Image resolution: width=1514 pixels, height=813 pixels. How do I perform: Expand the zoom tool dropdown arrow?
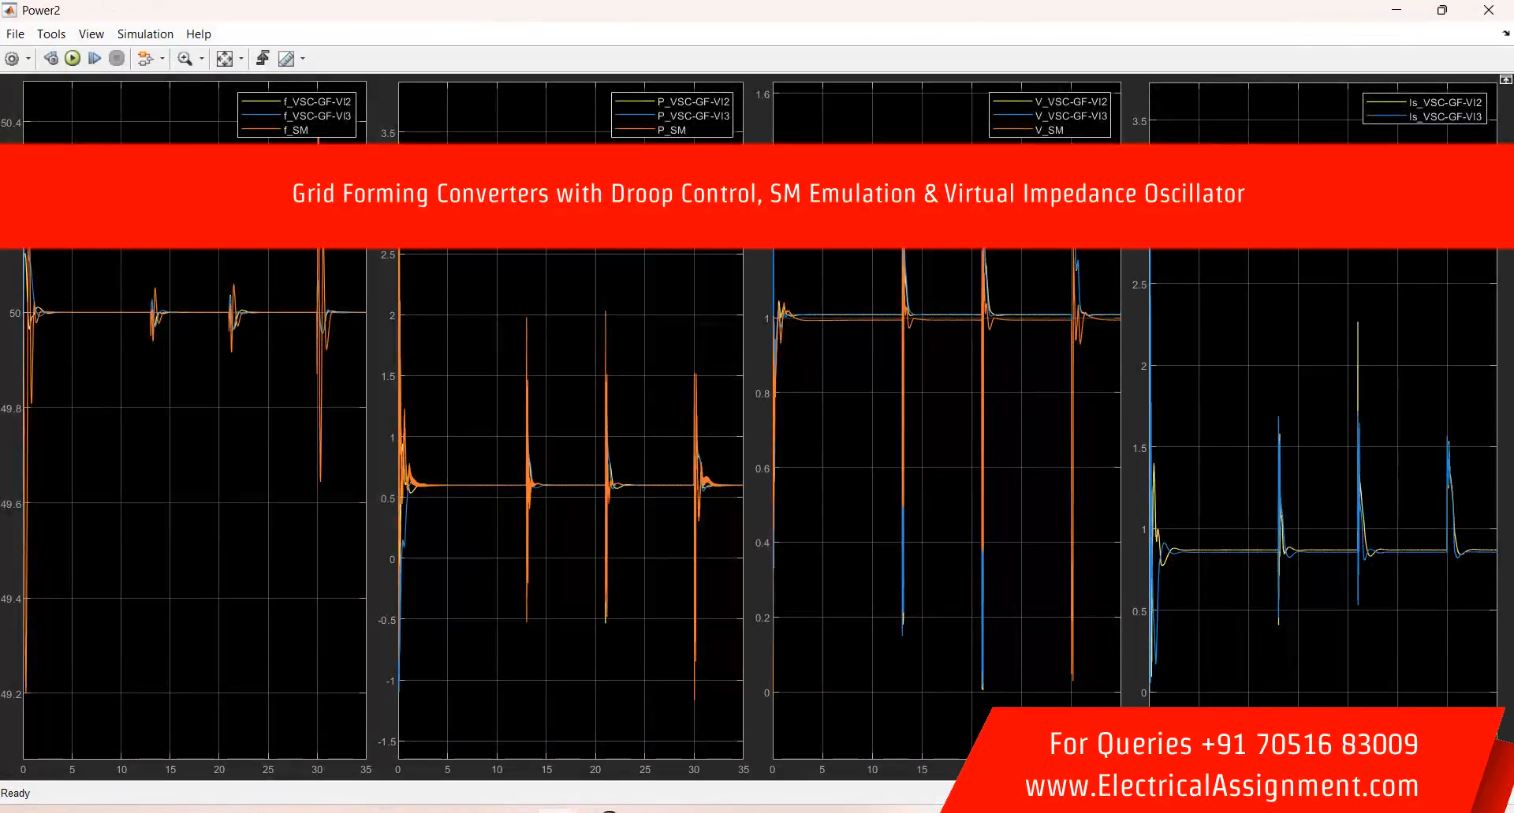tap(201, 59)
